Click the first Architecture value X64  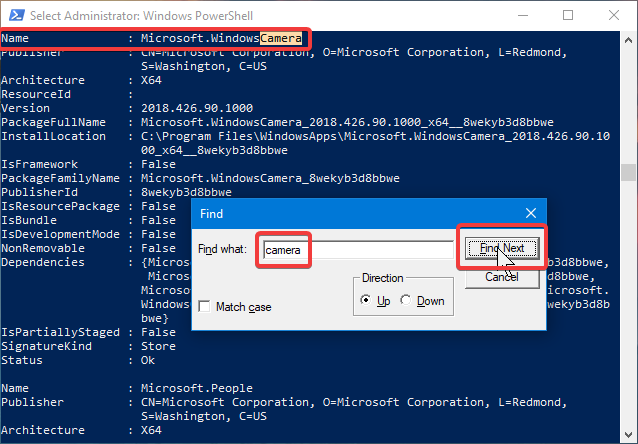click(x=151, y=80)
